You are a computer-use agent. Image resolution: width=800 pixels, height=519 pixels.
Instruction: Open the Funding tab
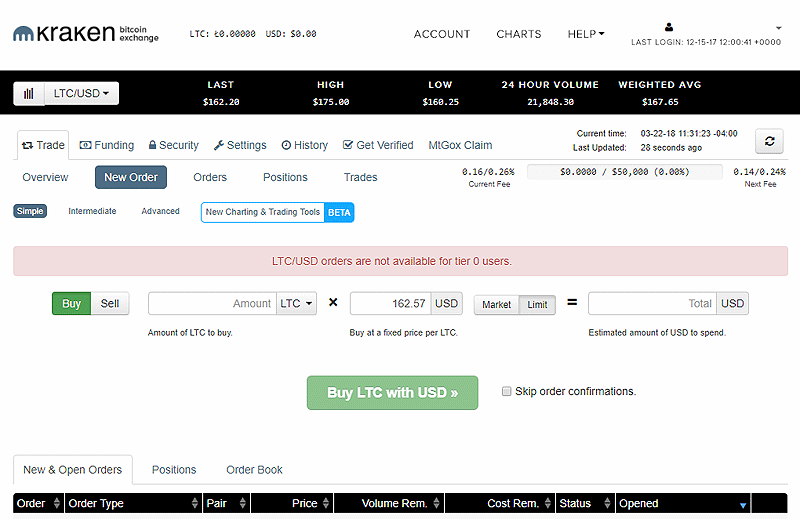click(107, 145)
